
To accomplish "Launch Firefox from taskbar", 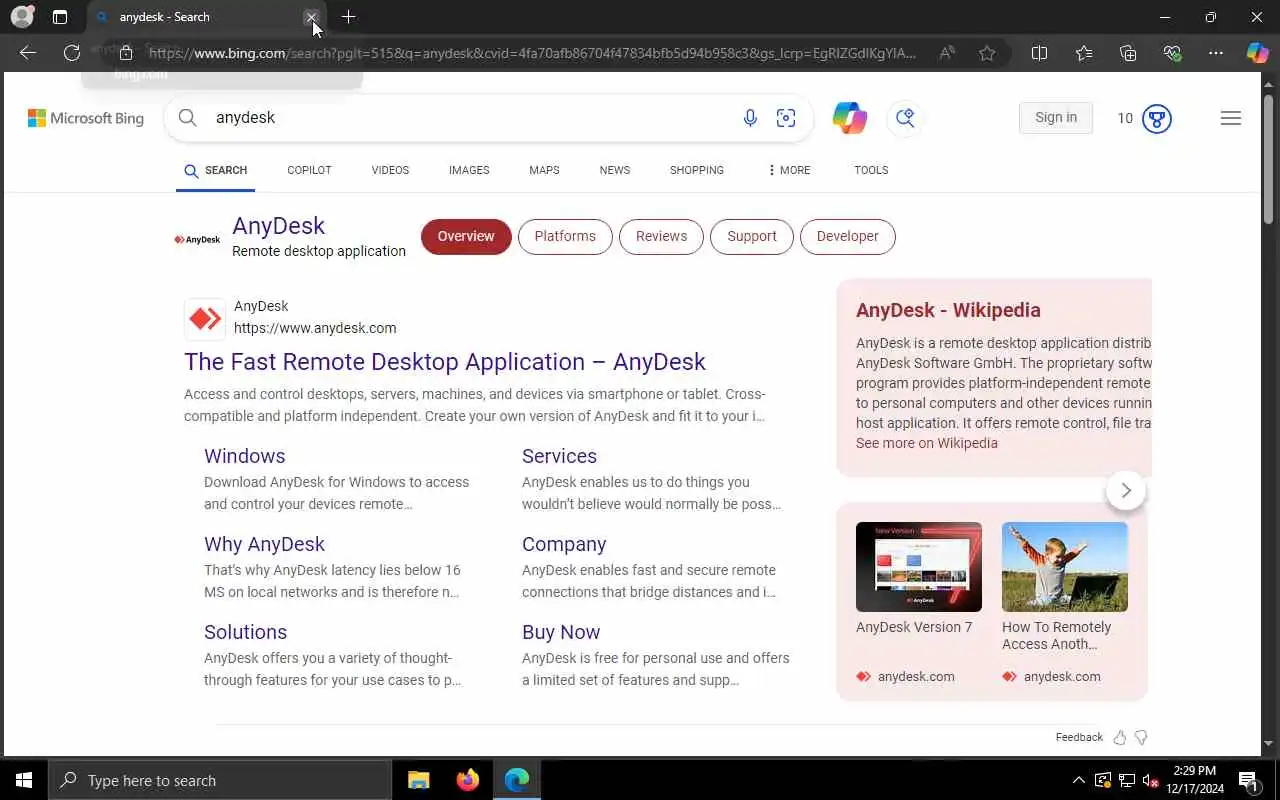I will [x=467, y=780].
